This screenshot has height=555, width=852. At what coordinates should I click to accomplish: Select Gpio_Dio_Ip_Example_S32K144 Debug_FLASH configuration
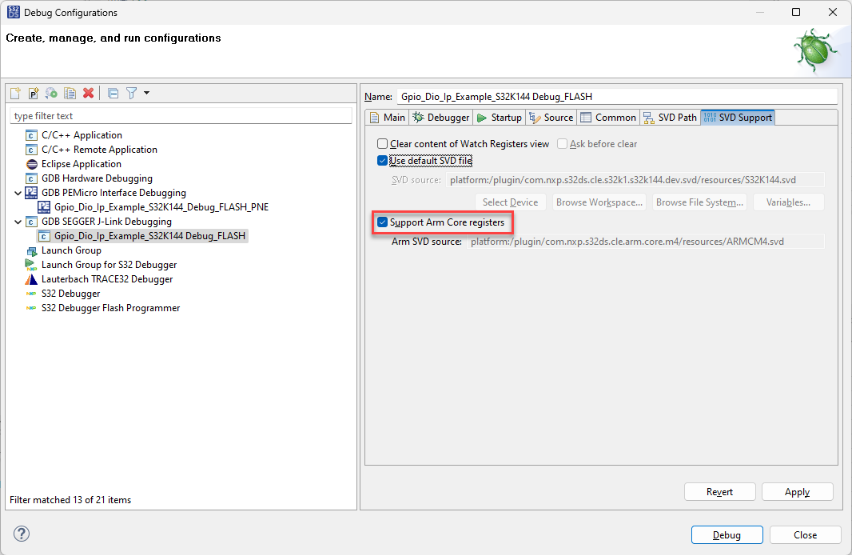[x=142, y=236]
